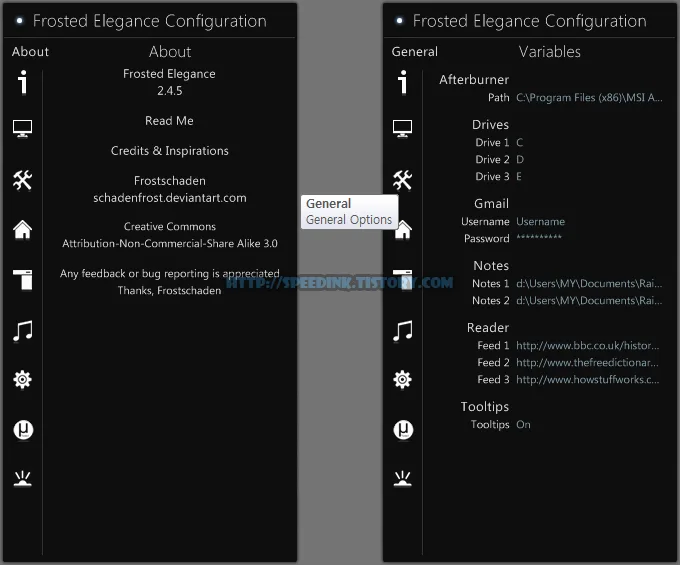Click the General label above the right sidebar
This screenshot has height=565, width=680.
pyautogui.click(x=415, y=52)
